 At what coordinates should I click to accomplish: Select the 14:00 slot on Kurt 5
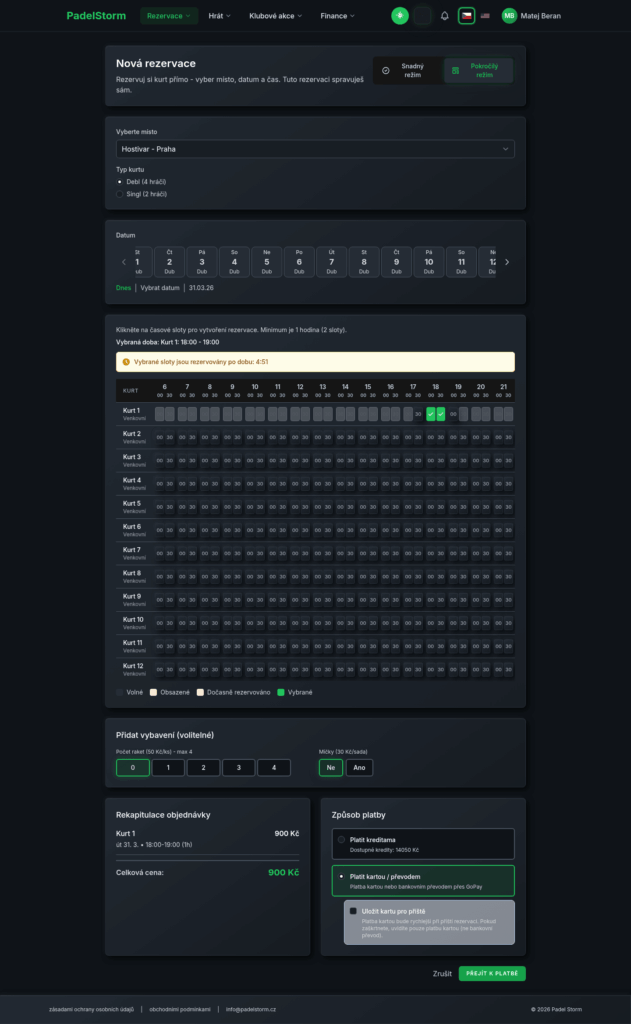coord(340,507)
